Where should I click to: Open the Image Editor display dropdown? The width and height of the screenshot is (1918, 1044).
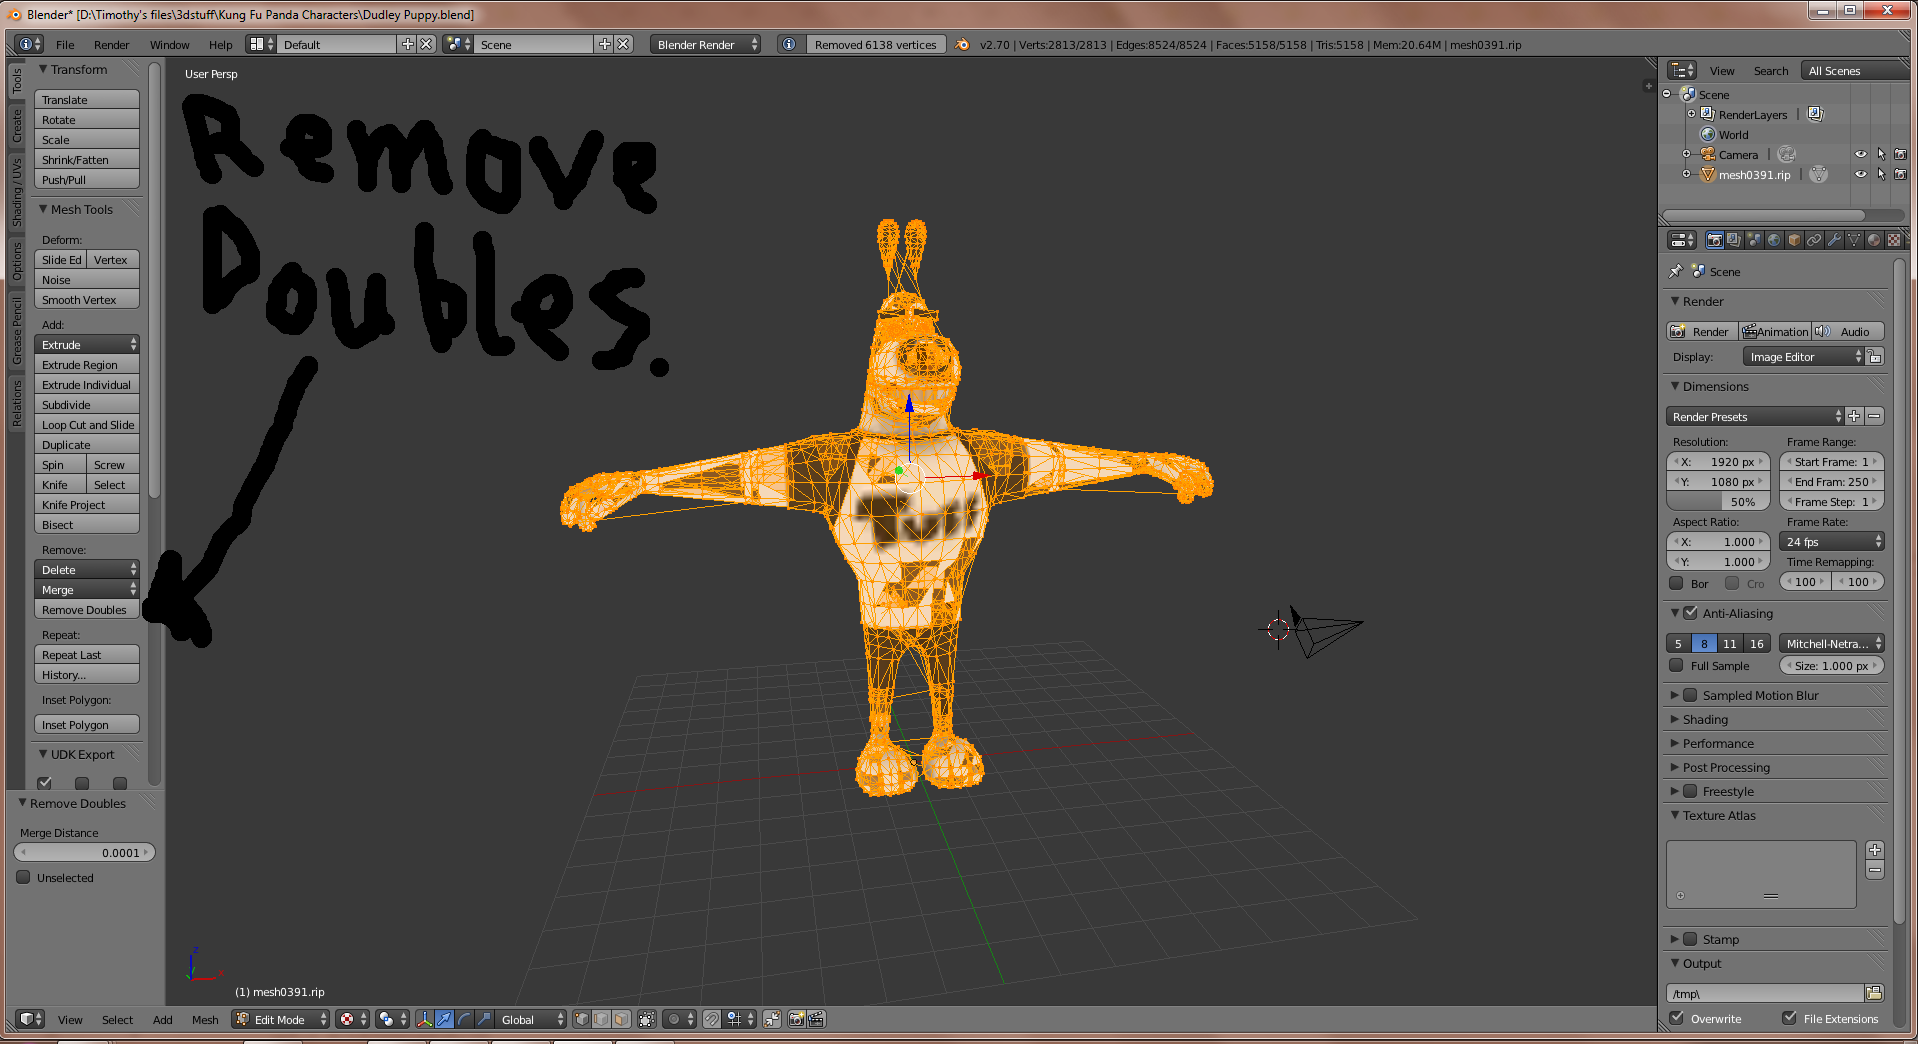coord(1804,357)
